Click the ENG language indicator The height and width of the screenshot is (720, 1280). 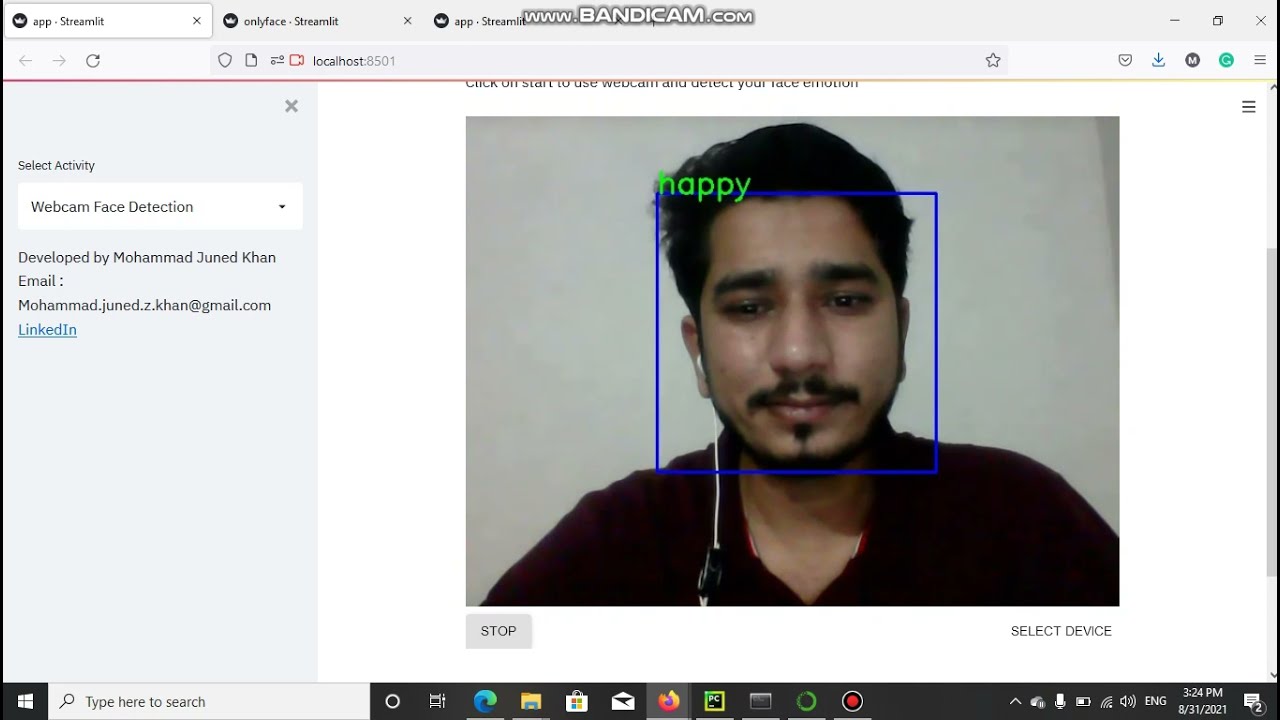(x=1155, y=701)
